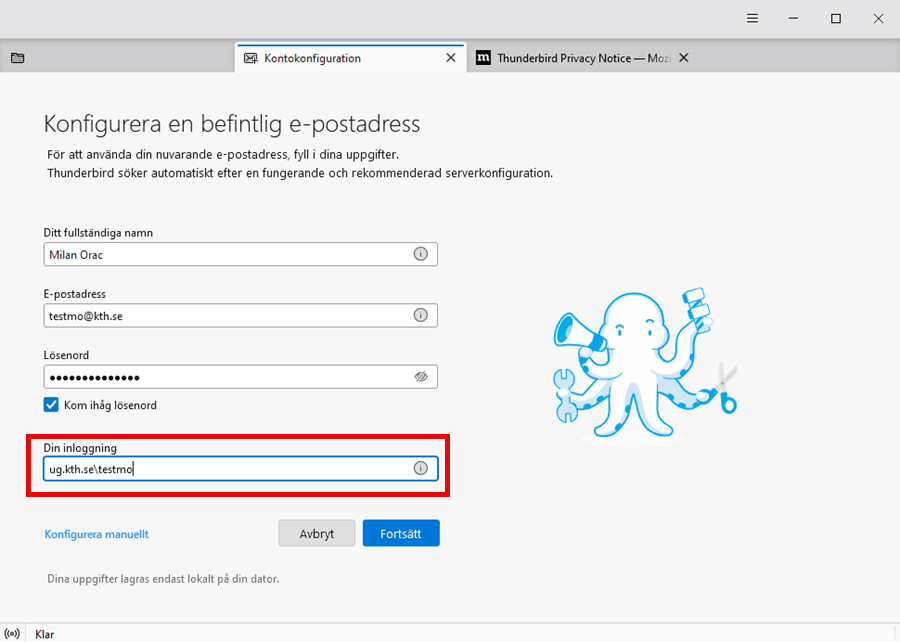Click the connection status icon in status bar
This screenshot has width=900, height=642.
pos(13,634)
